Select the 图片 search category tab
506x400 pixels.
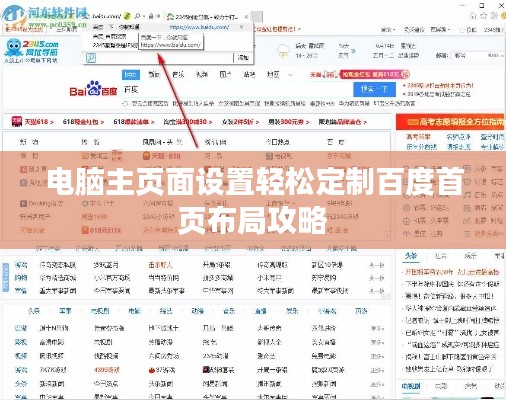[225, 75]
